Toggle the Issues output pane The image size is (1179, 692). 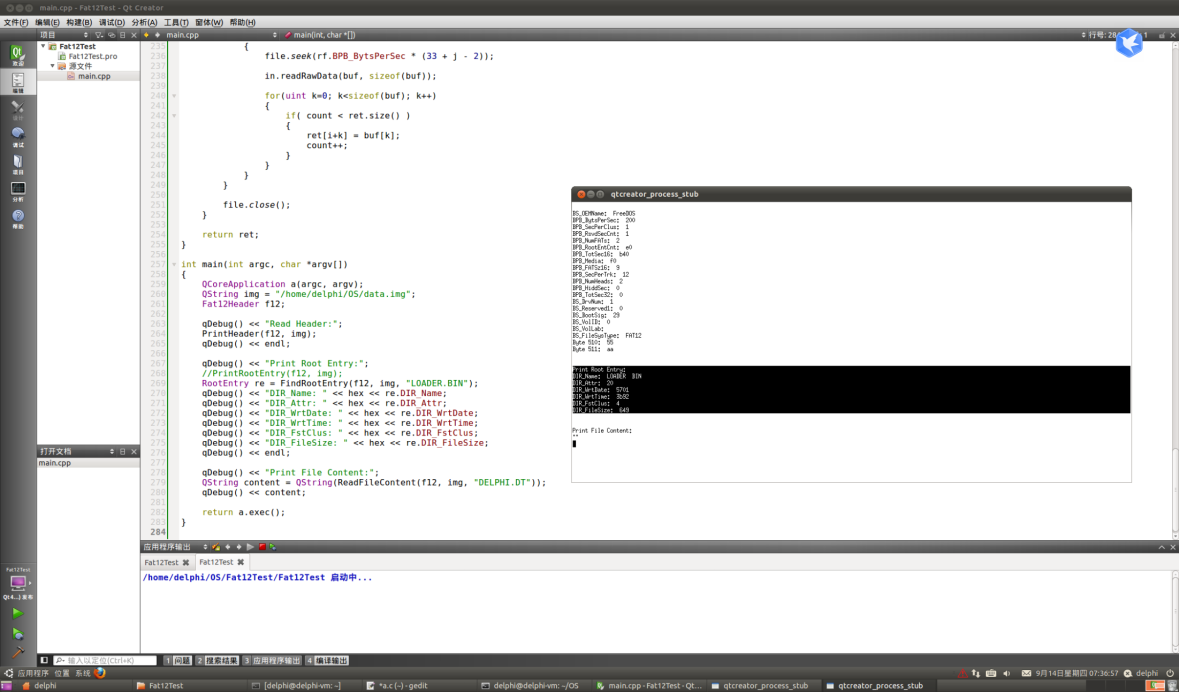(x=178, y=660)
